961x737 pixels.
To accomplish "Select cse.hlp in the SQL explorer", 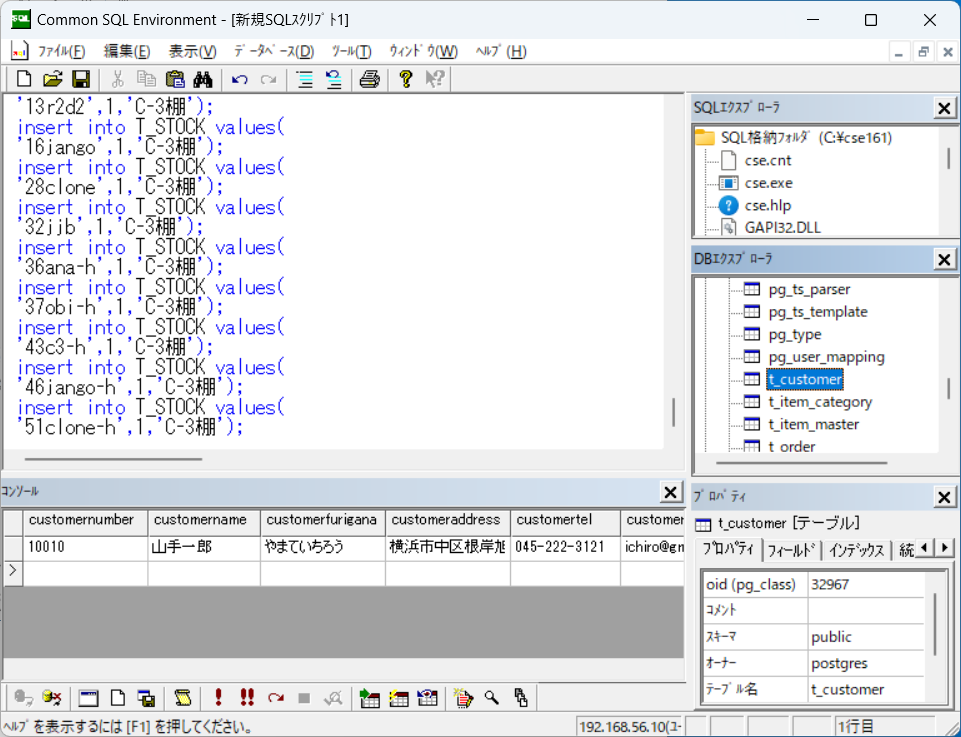I will coord(767,206).
